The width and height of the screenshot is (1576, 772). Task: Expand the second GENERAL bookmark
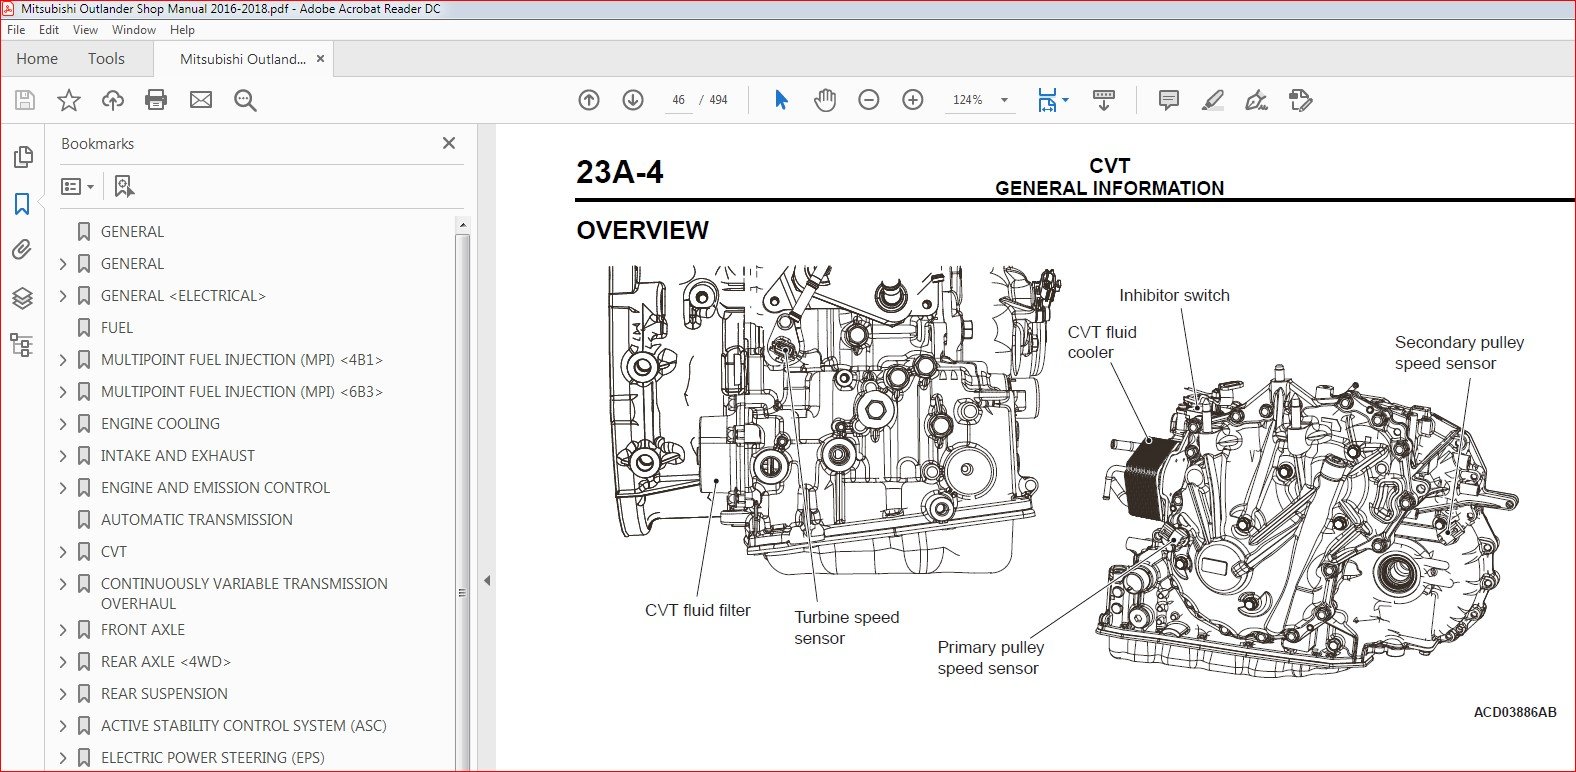pyautogui.click(x=63, y=264)
